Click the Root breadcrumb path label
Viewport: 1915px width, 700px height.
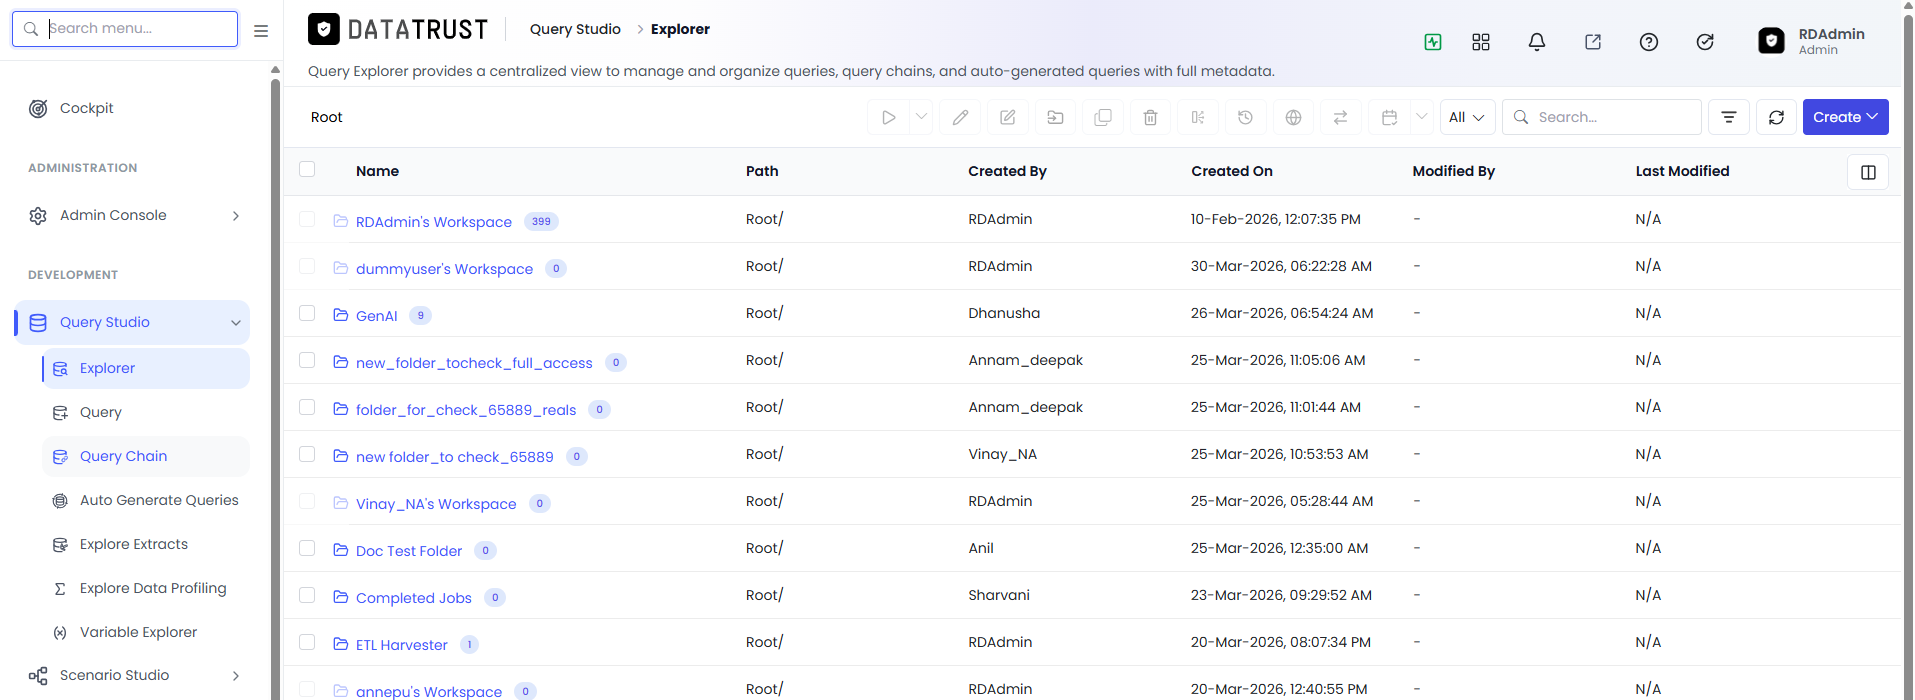pos(326,117)
